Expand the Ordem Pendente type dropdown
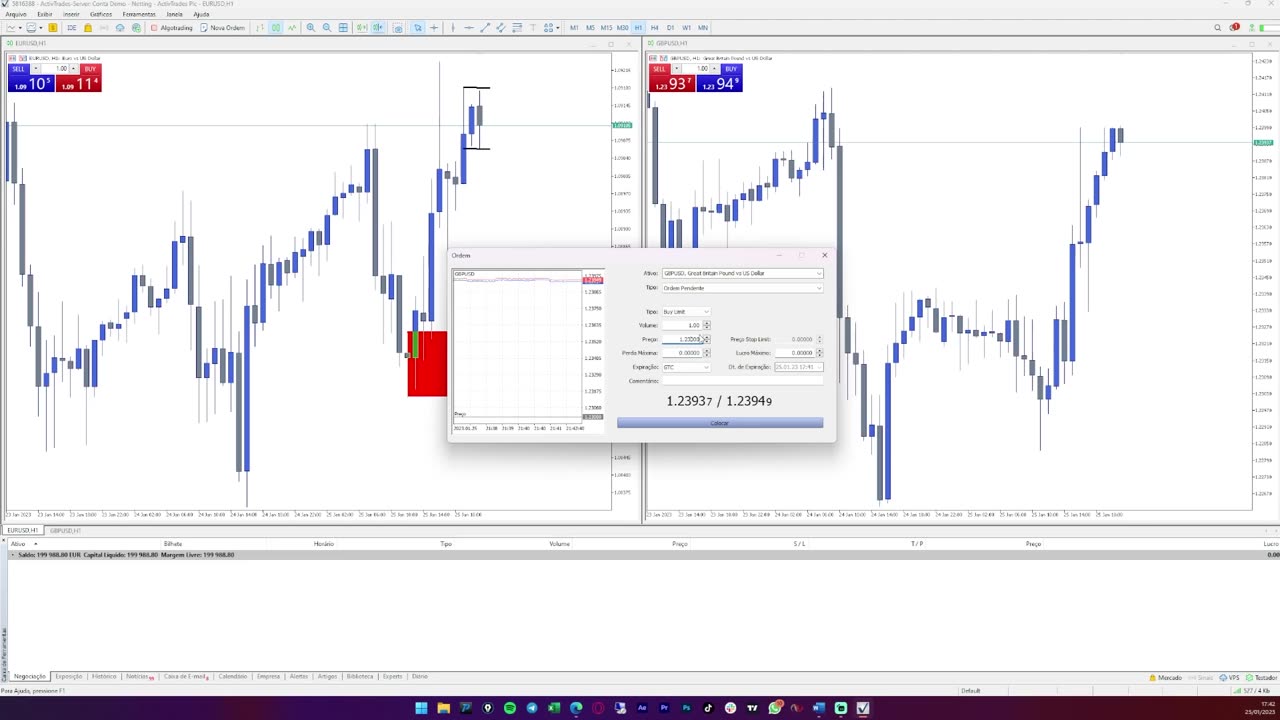This screenshot has height=720, width=1280. click(819, 288)
